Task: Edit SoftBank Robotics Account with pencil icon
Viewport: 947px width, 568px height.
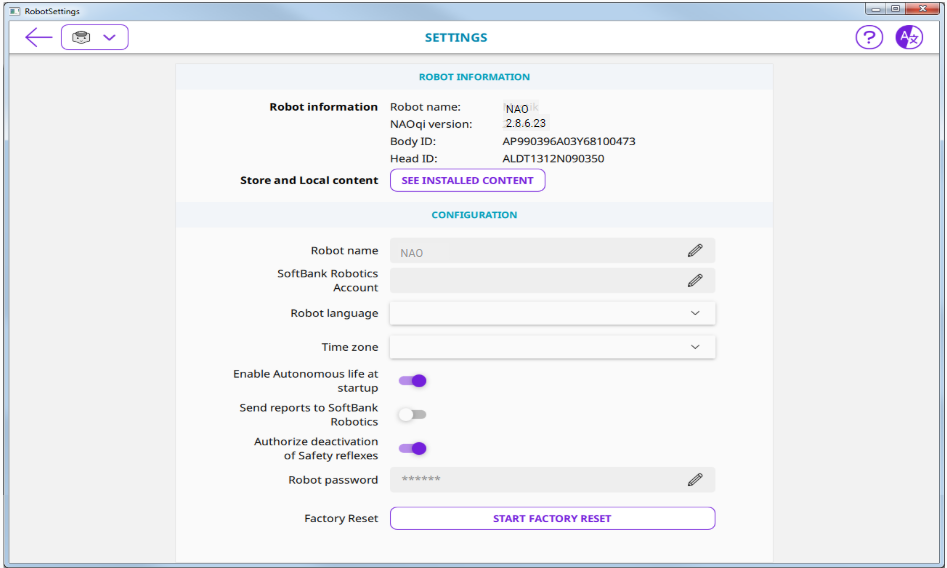Action: click(695, 281)
